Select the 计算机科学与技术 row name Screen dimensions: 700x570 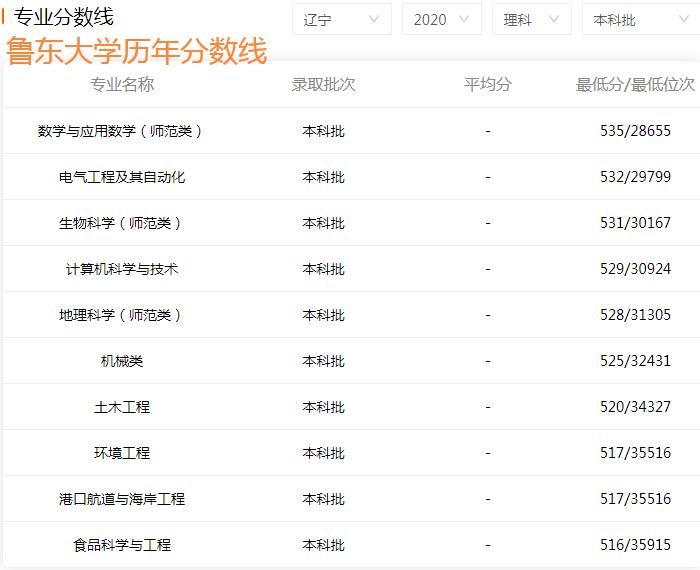[122, 269]
